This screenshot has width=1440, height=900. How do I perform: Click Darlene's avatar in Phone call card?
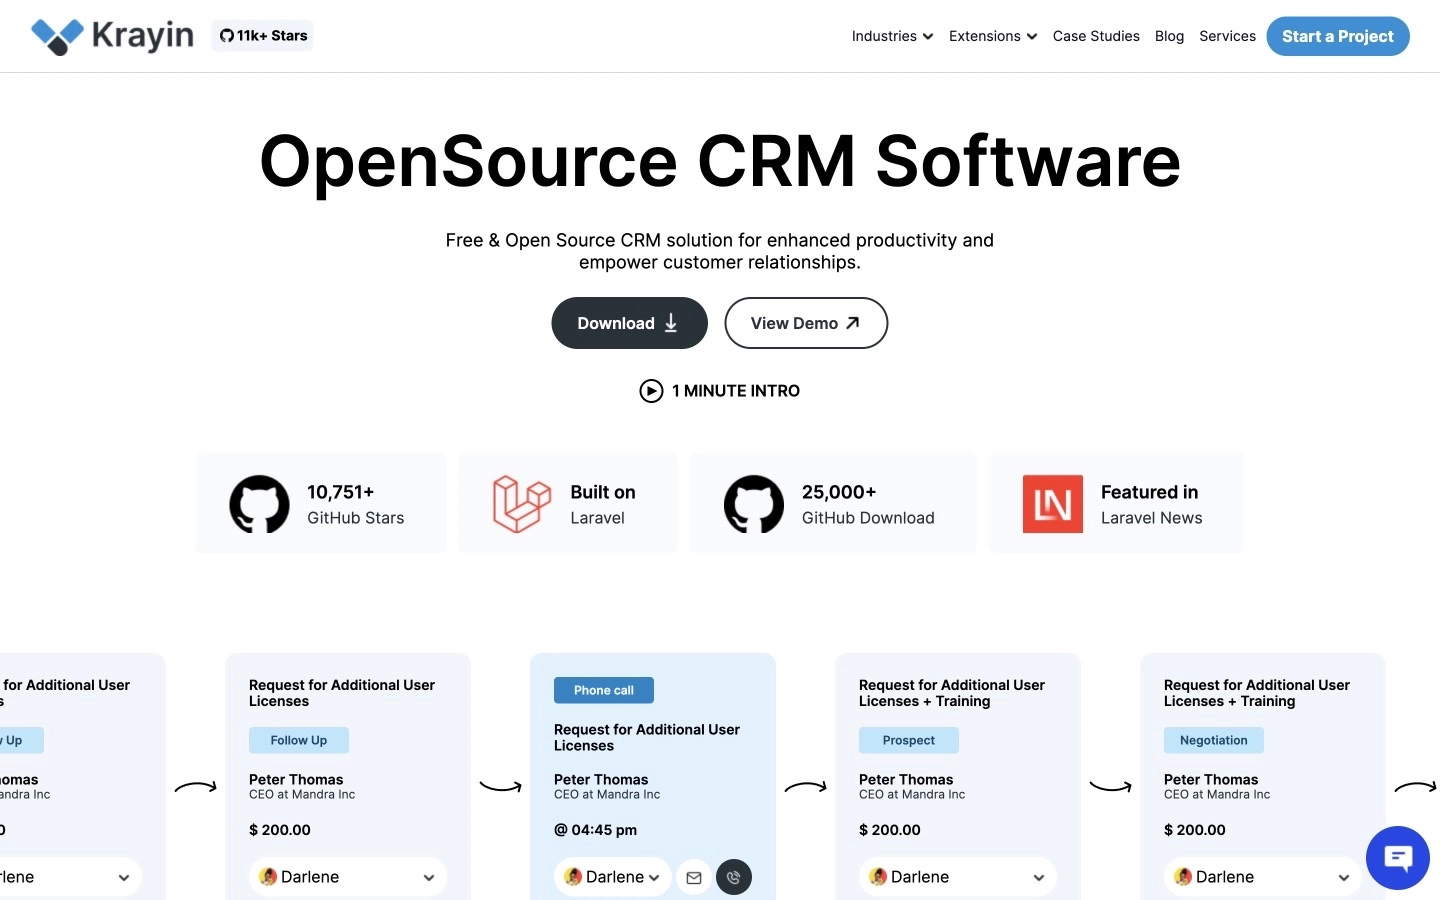pyautogui.click(x=573, y=876)
